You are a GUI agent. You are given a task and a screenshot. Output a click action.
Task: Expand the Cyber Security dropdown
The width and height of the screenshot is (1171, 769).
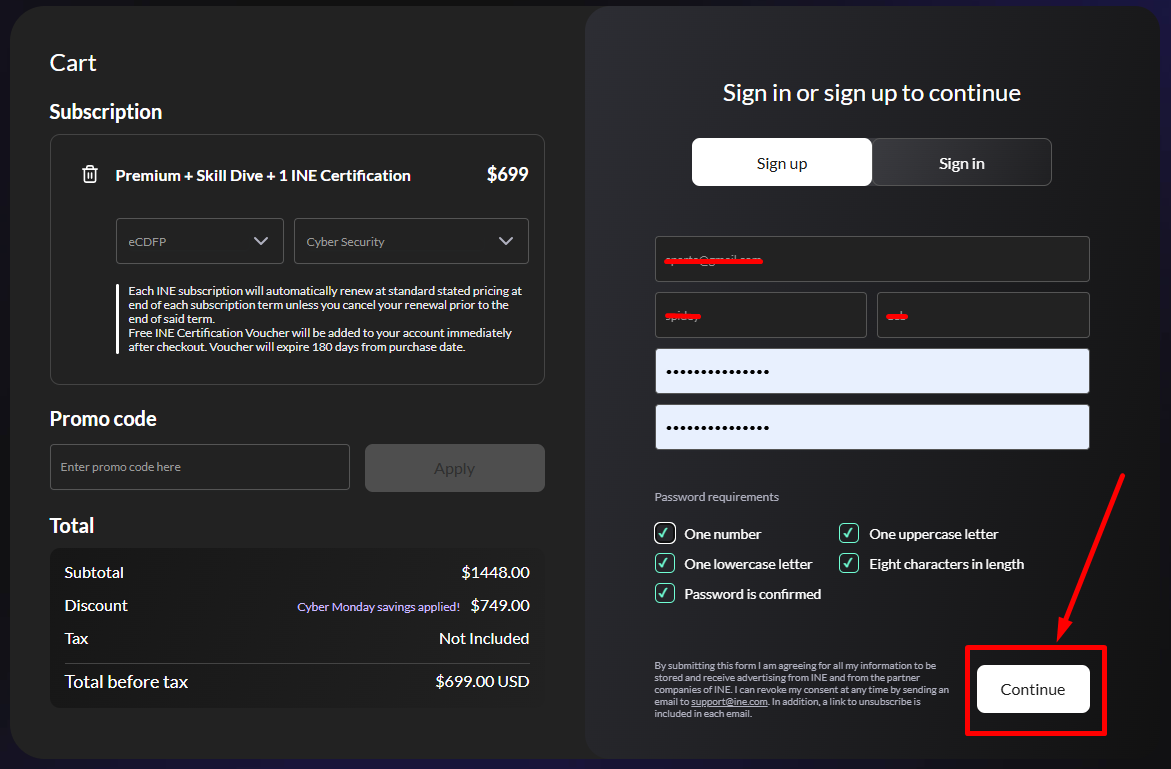411,241
